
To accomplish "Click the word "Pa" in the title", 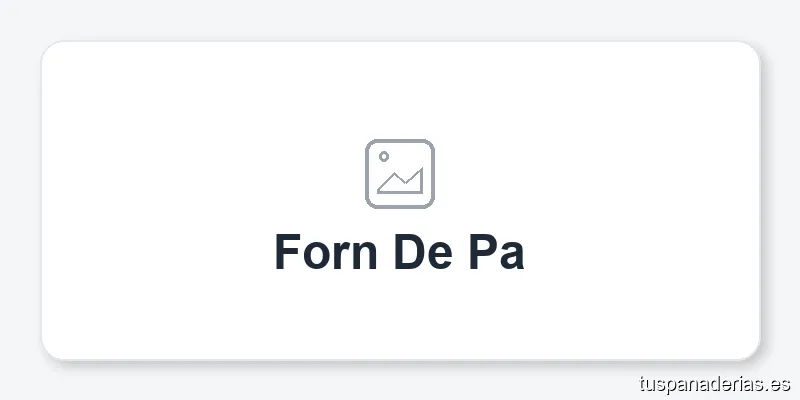I will [496, 252].
